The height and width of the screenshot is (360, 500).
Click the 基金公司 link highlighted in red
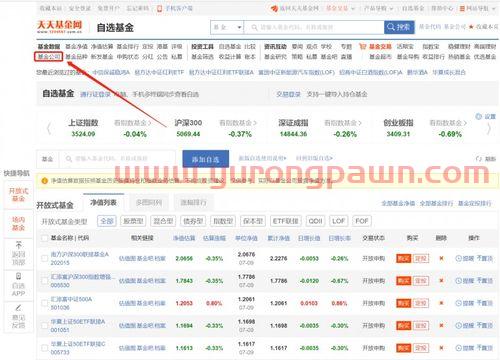point(49,57)
